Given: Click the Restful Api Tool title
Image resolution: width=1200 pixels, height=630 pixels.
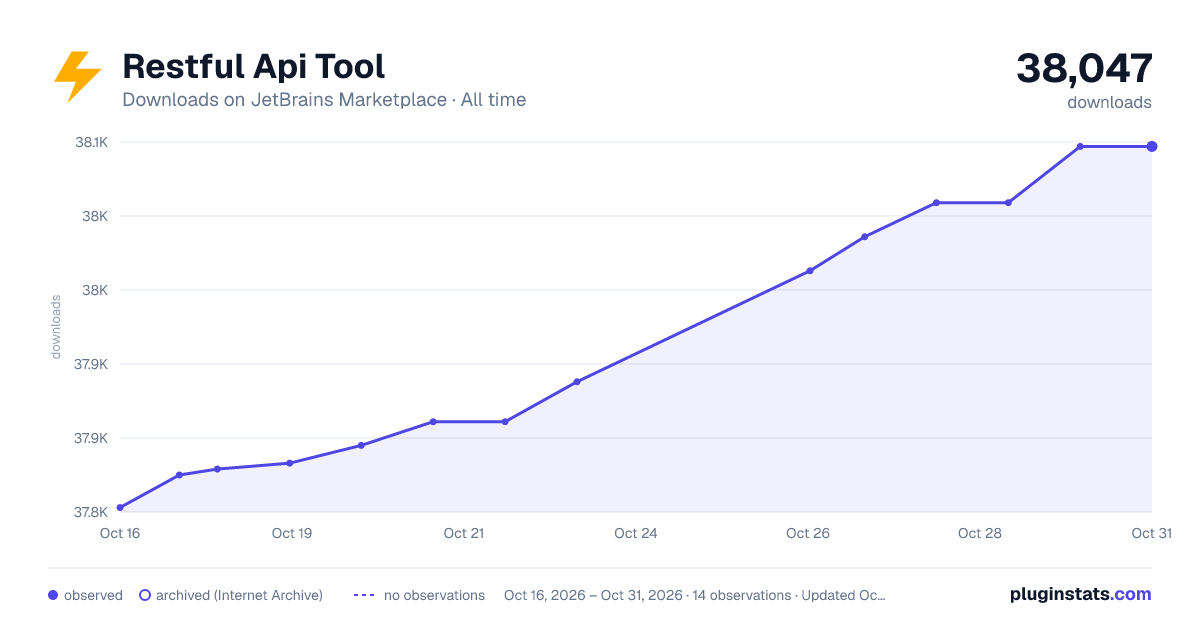Looking at the screenshot, I should tap(253, 67).
